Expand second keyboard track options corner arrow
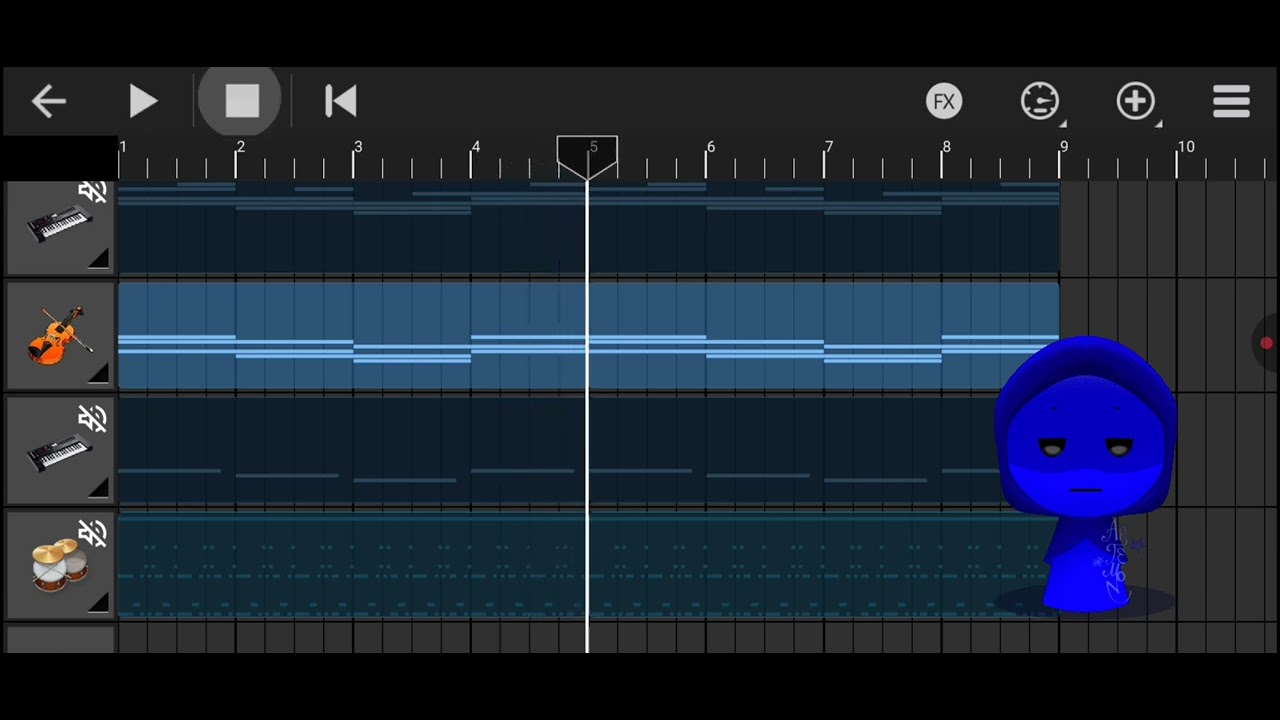The width and height of the screenshot is (1280, 720). [98, 488]
